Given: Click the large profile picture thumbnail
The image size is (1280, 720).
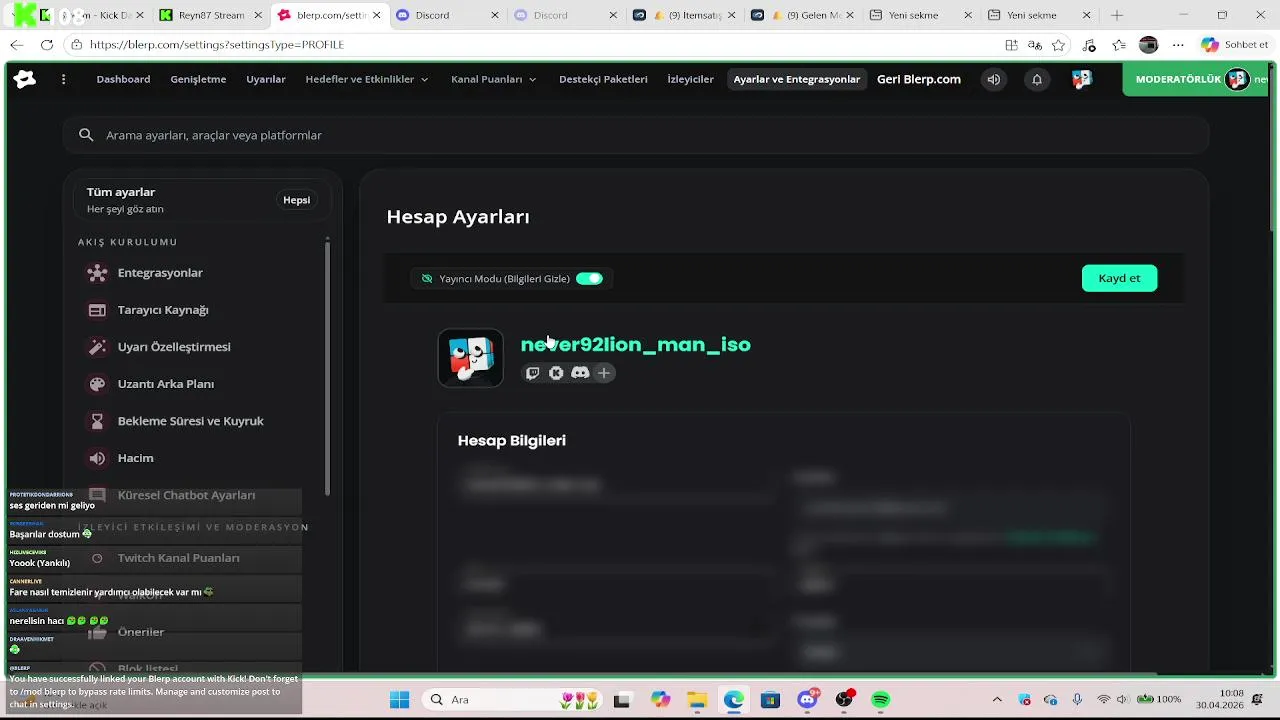Looking at the screenshot, I should coord(471,358).
